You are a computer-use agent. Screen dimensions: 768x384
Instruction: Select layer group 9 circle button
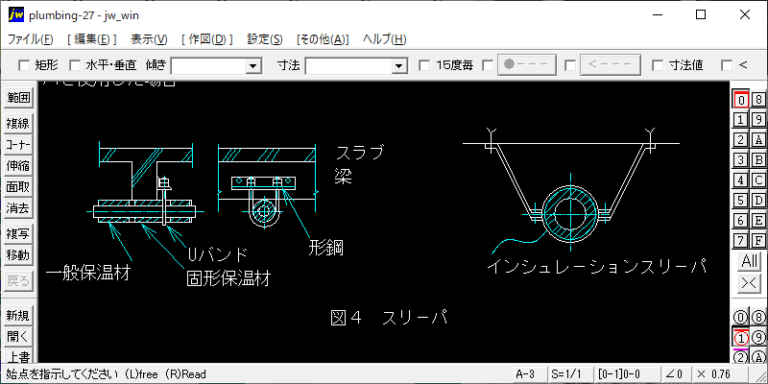[x=759, y=337]
